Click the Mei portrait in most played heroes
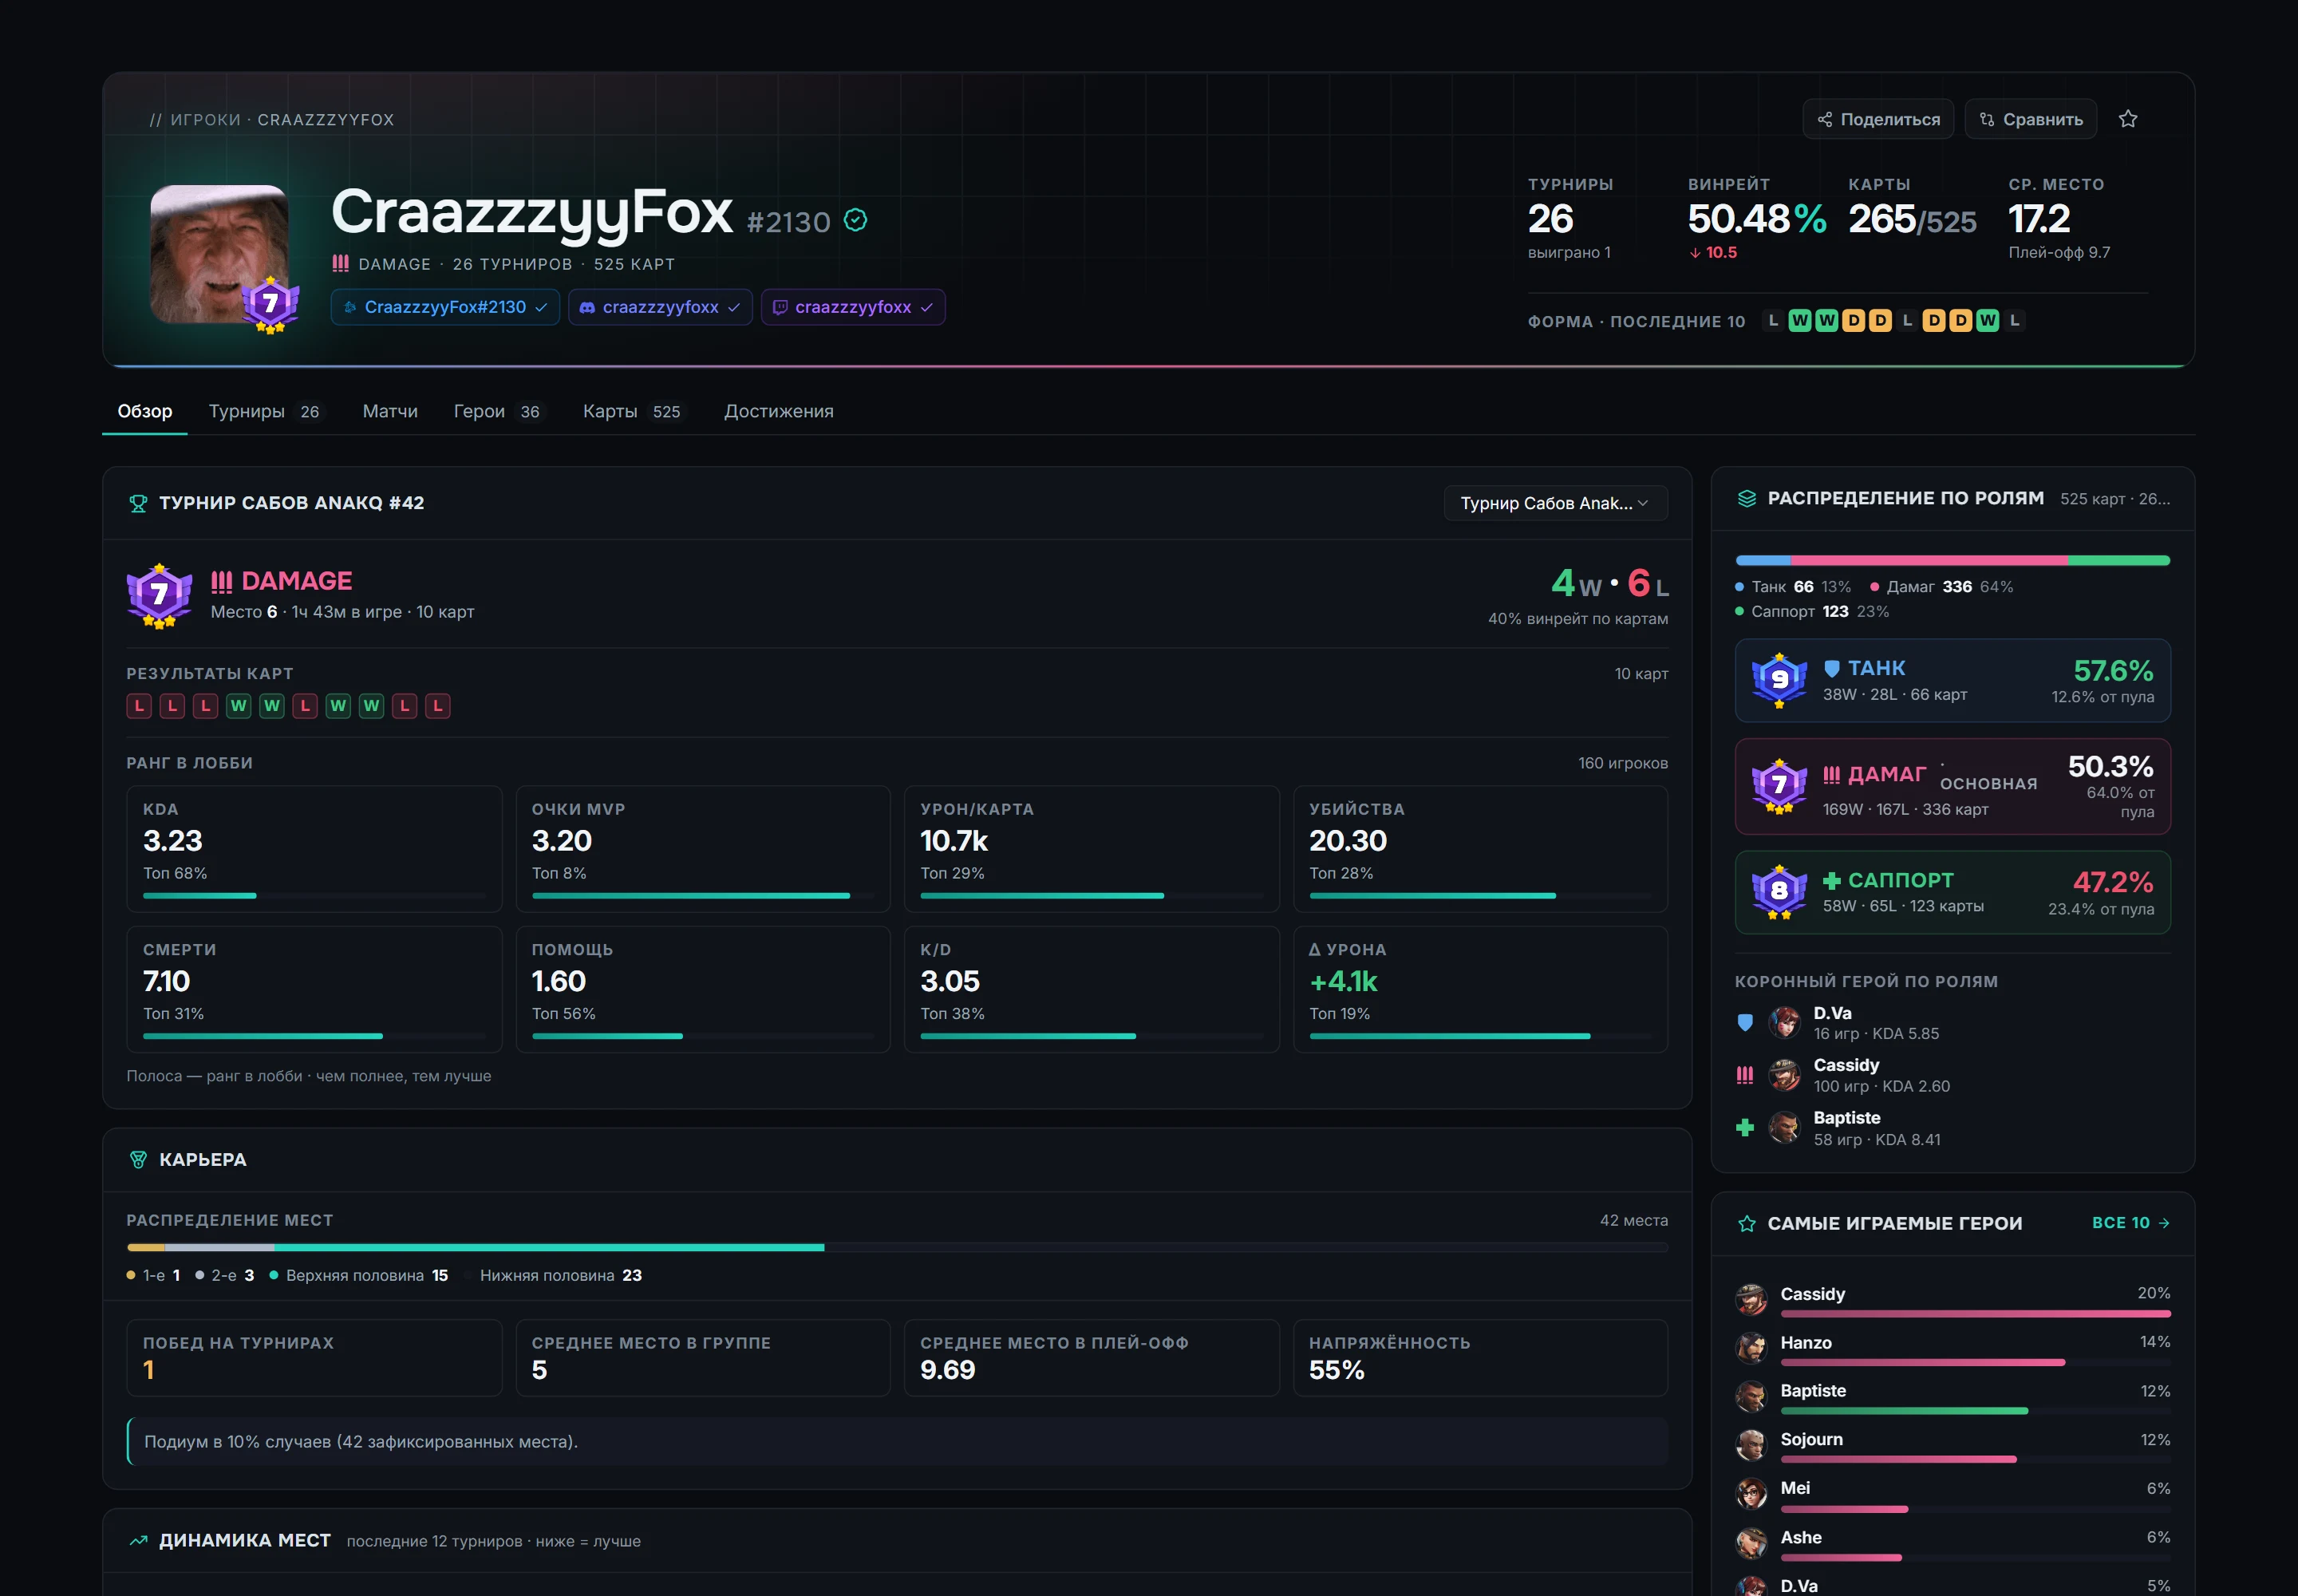The image size is (2298, 1596). pos(1751,1494)
